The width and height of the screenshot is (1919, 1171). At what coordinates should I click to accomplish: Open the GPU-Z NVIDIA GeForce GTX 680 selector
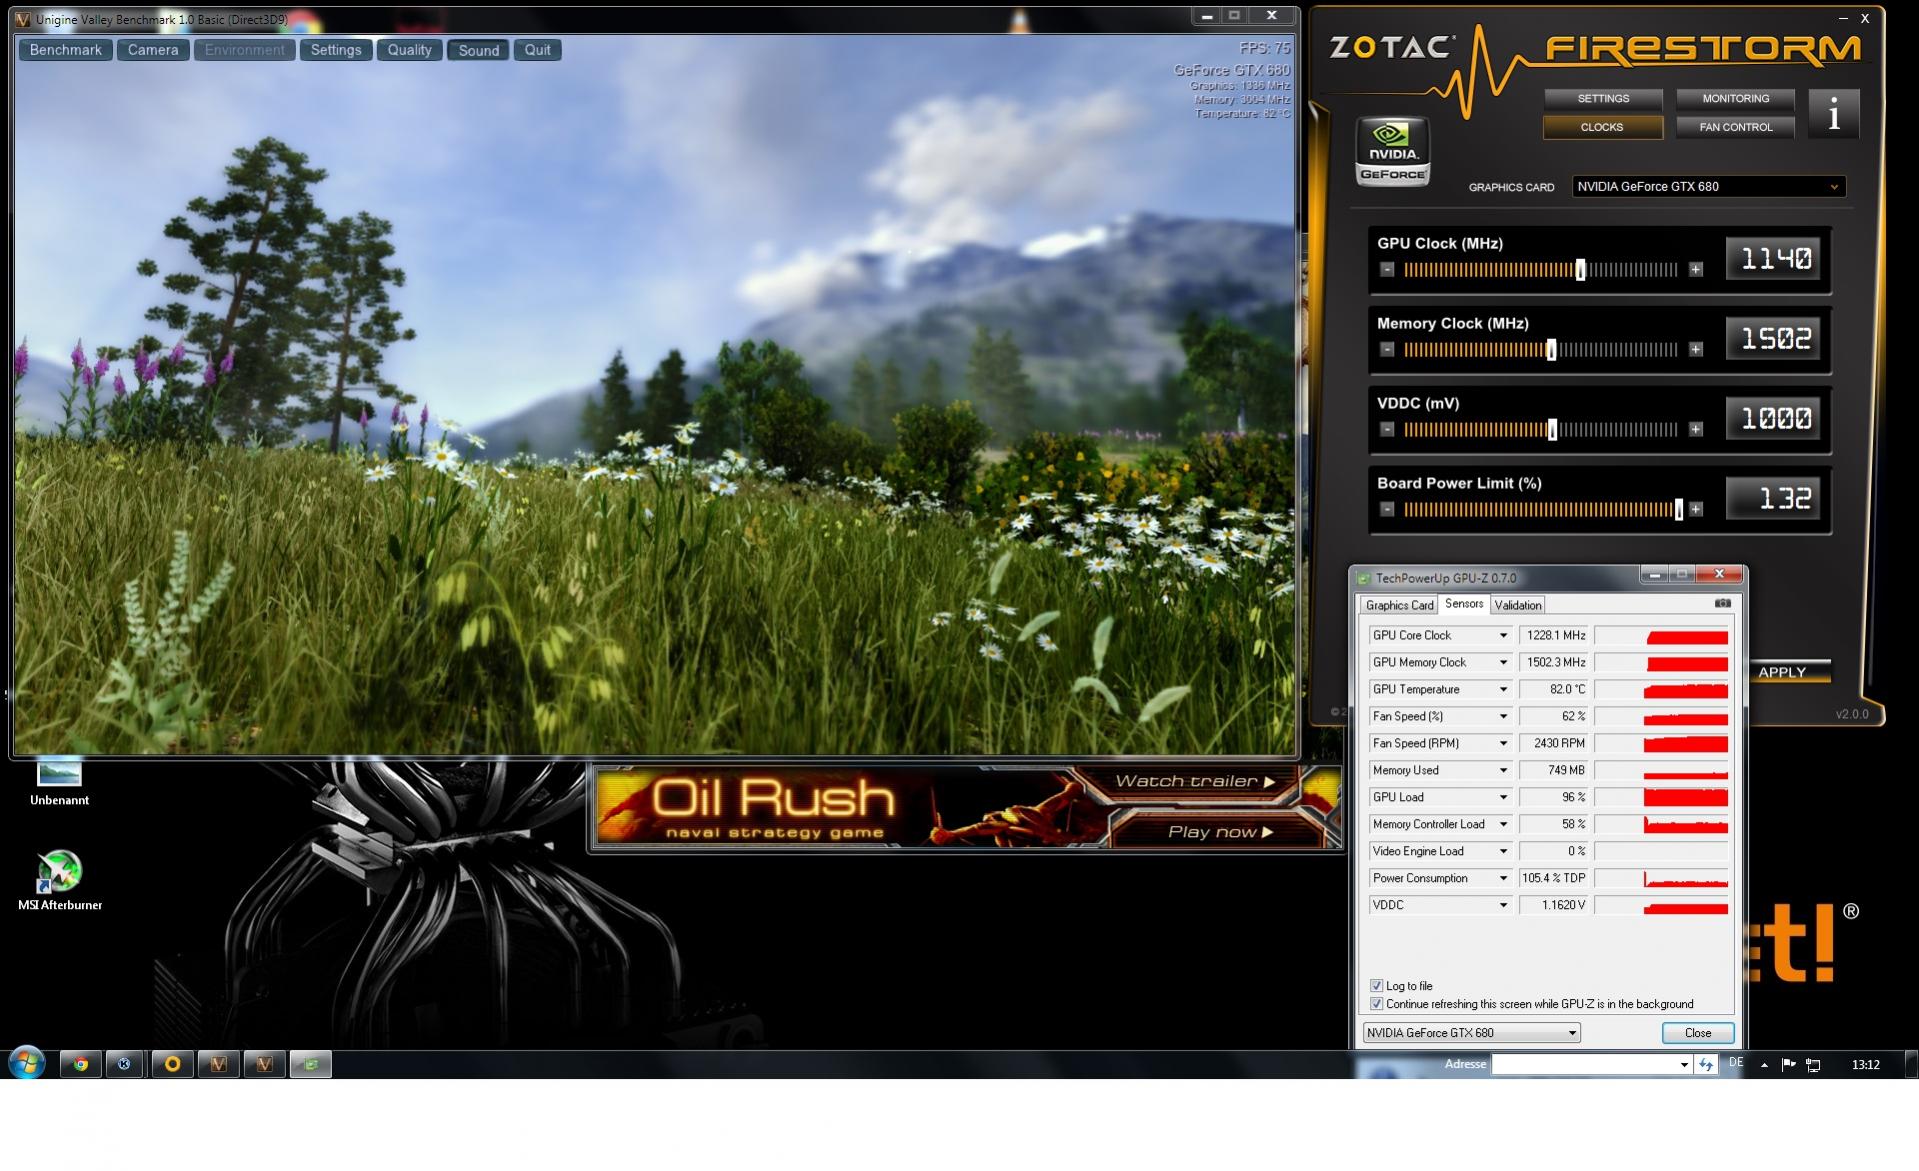point(1471,1033)
